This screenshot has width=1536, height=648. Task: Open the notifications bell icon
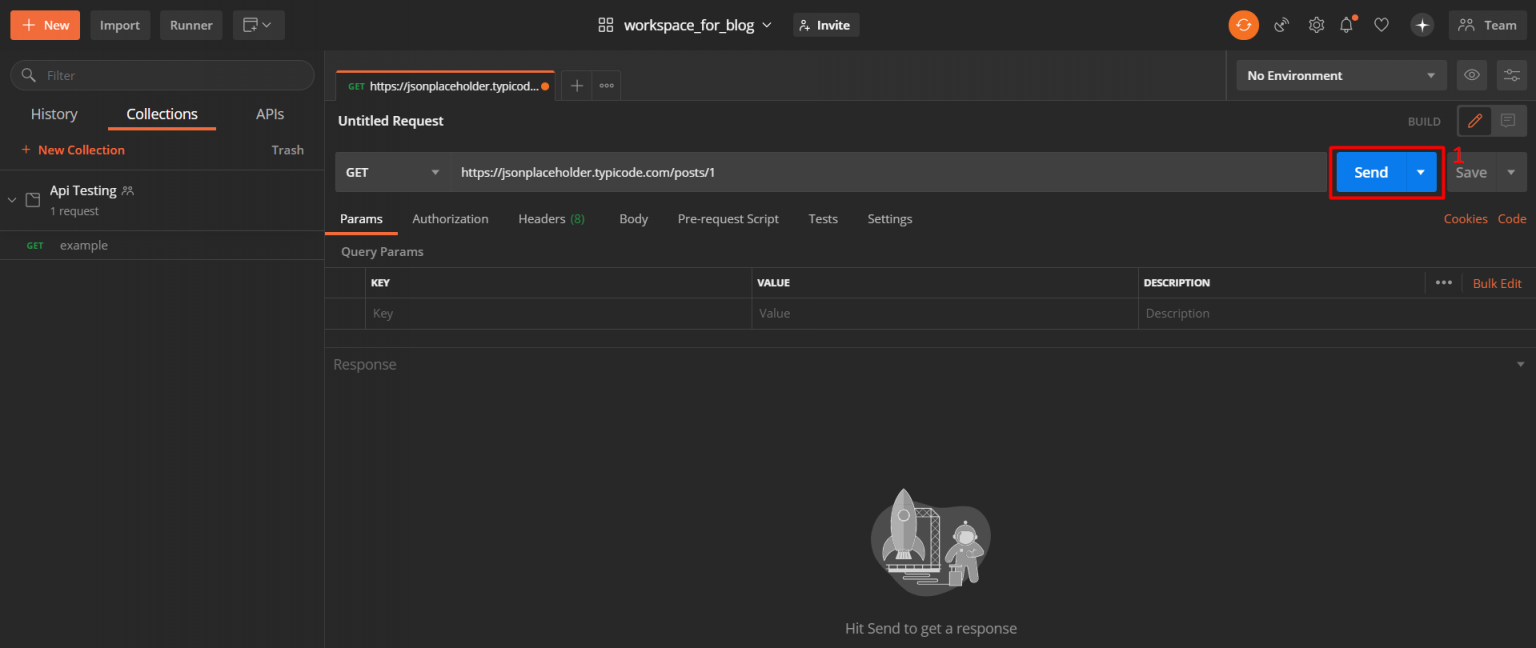pyautogui.click(x=1347, y=25)
